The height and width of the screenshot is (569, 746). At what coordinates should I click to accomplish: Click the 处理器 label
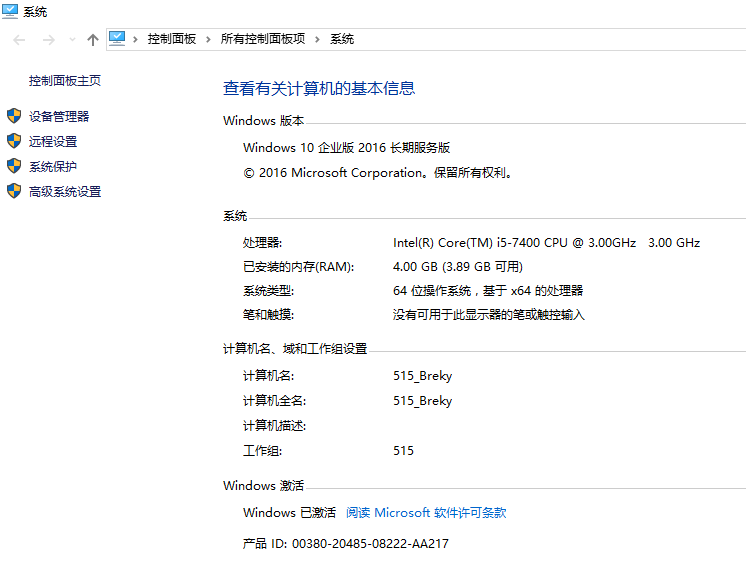[x=262, y=243]
